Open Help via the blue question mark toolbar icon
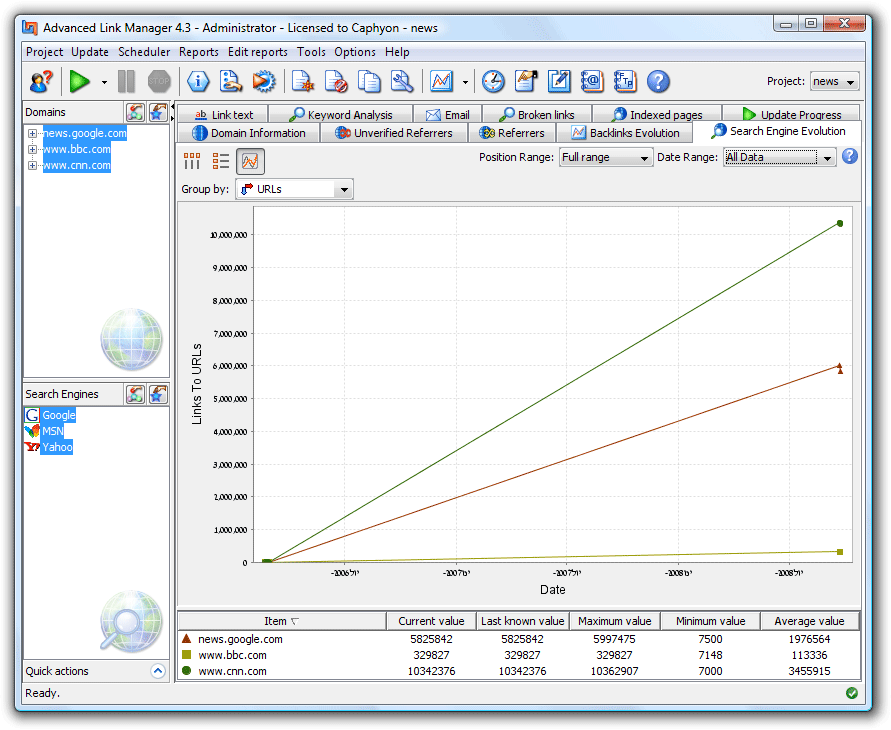 (x=660, y=81)
